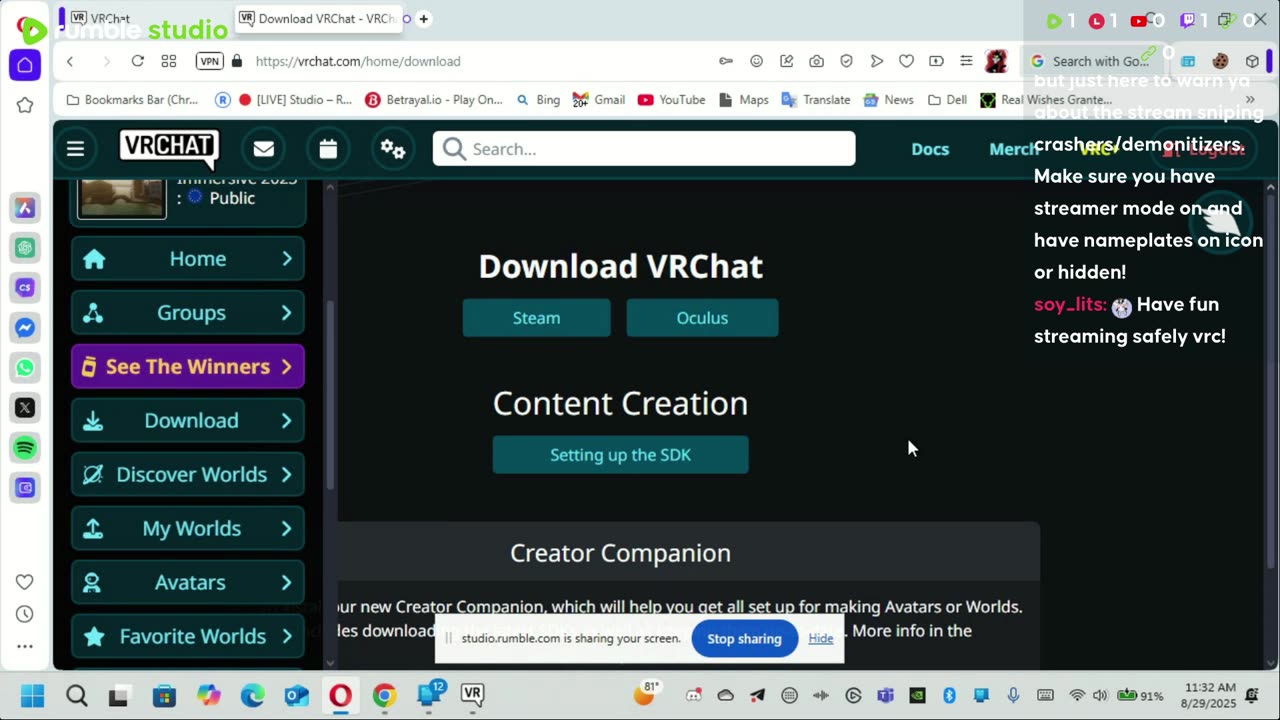Open Favorite Worlds in the sidebar
Viewport: 1280px width, 720px height.
(x=188, y=637)
